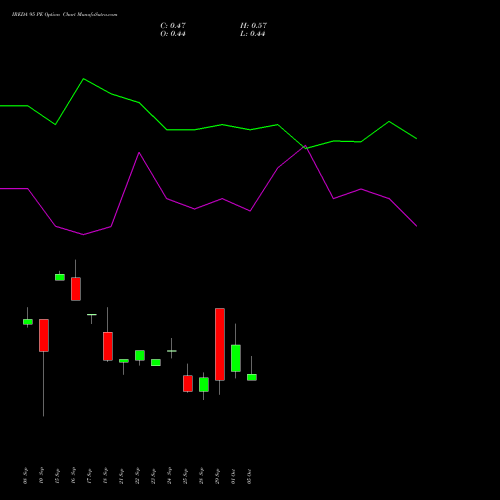This screenshot has width=500, height=500.
Task: Select the 17 Sep doji candle
Action: [x=92, y=315]
